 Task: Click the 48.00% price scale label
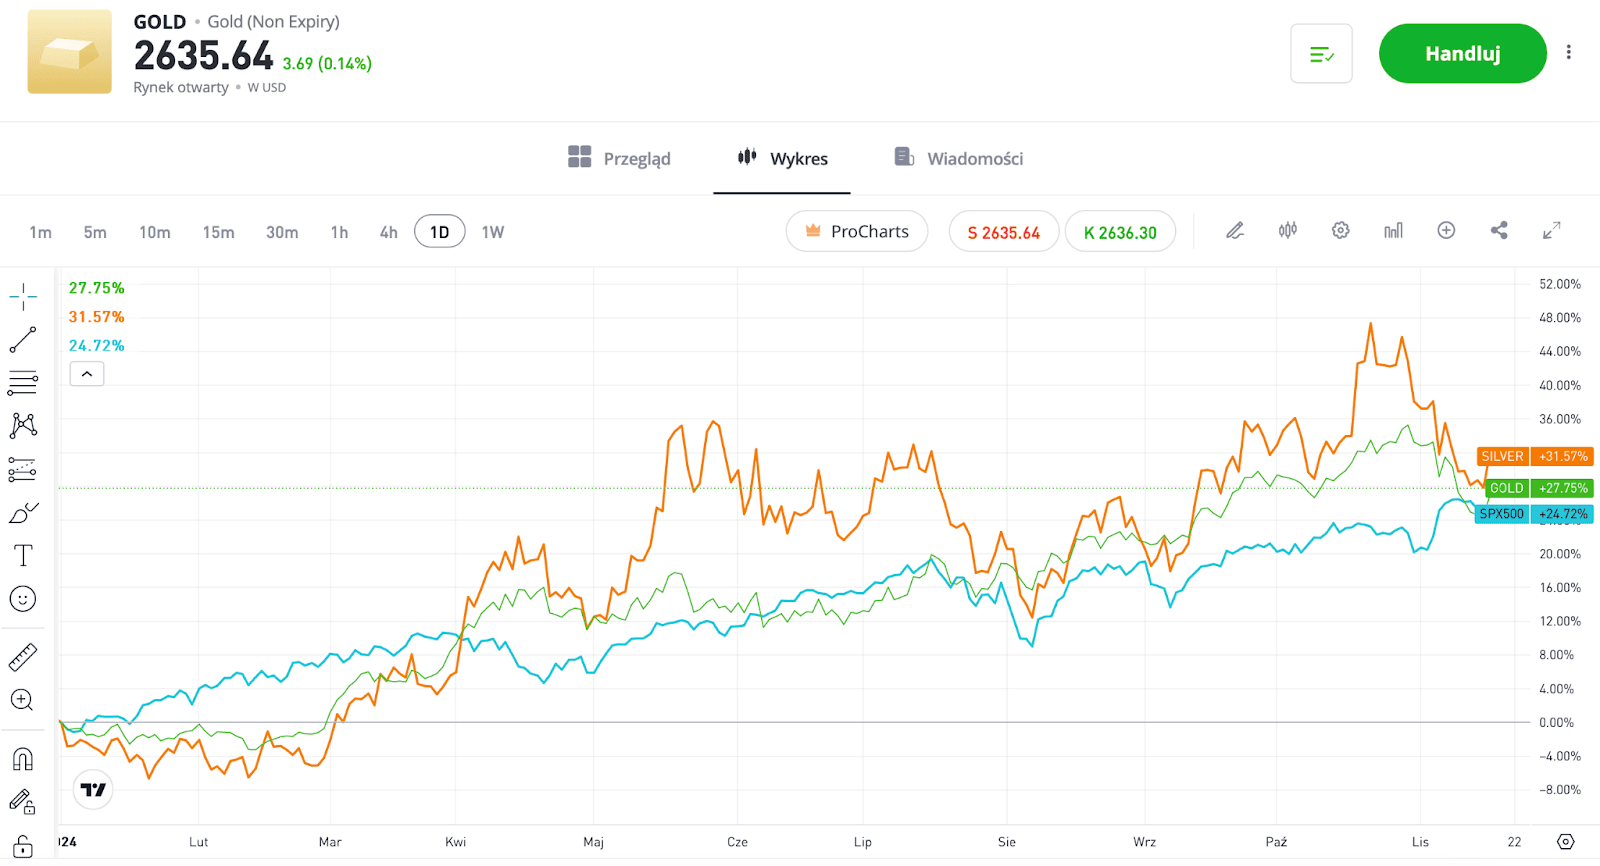tap(1560, 318)
